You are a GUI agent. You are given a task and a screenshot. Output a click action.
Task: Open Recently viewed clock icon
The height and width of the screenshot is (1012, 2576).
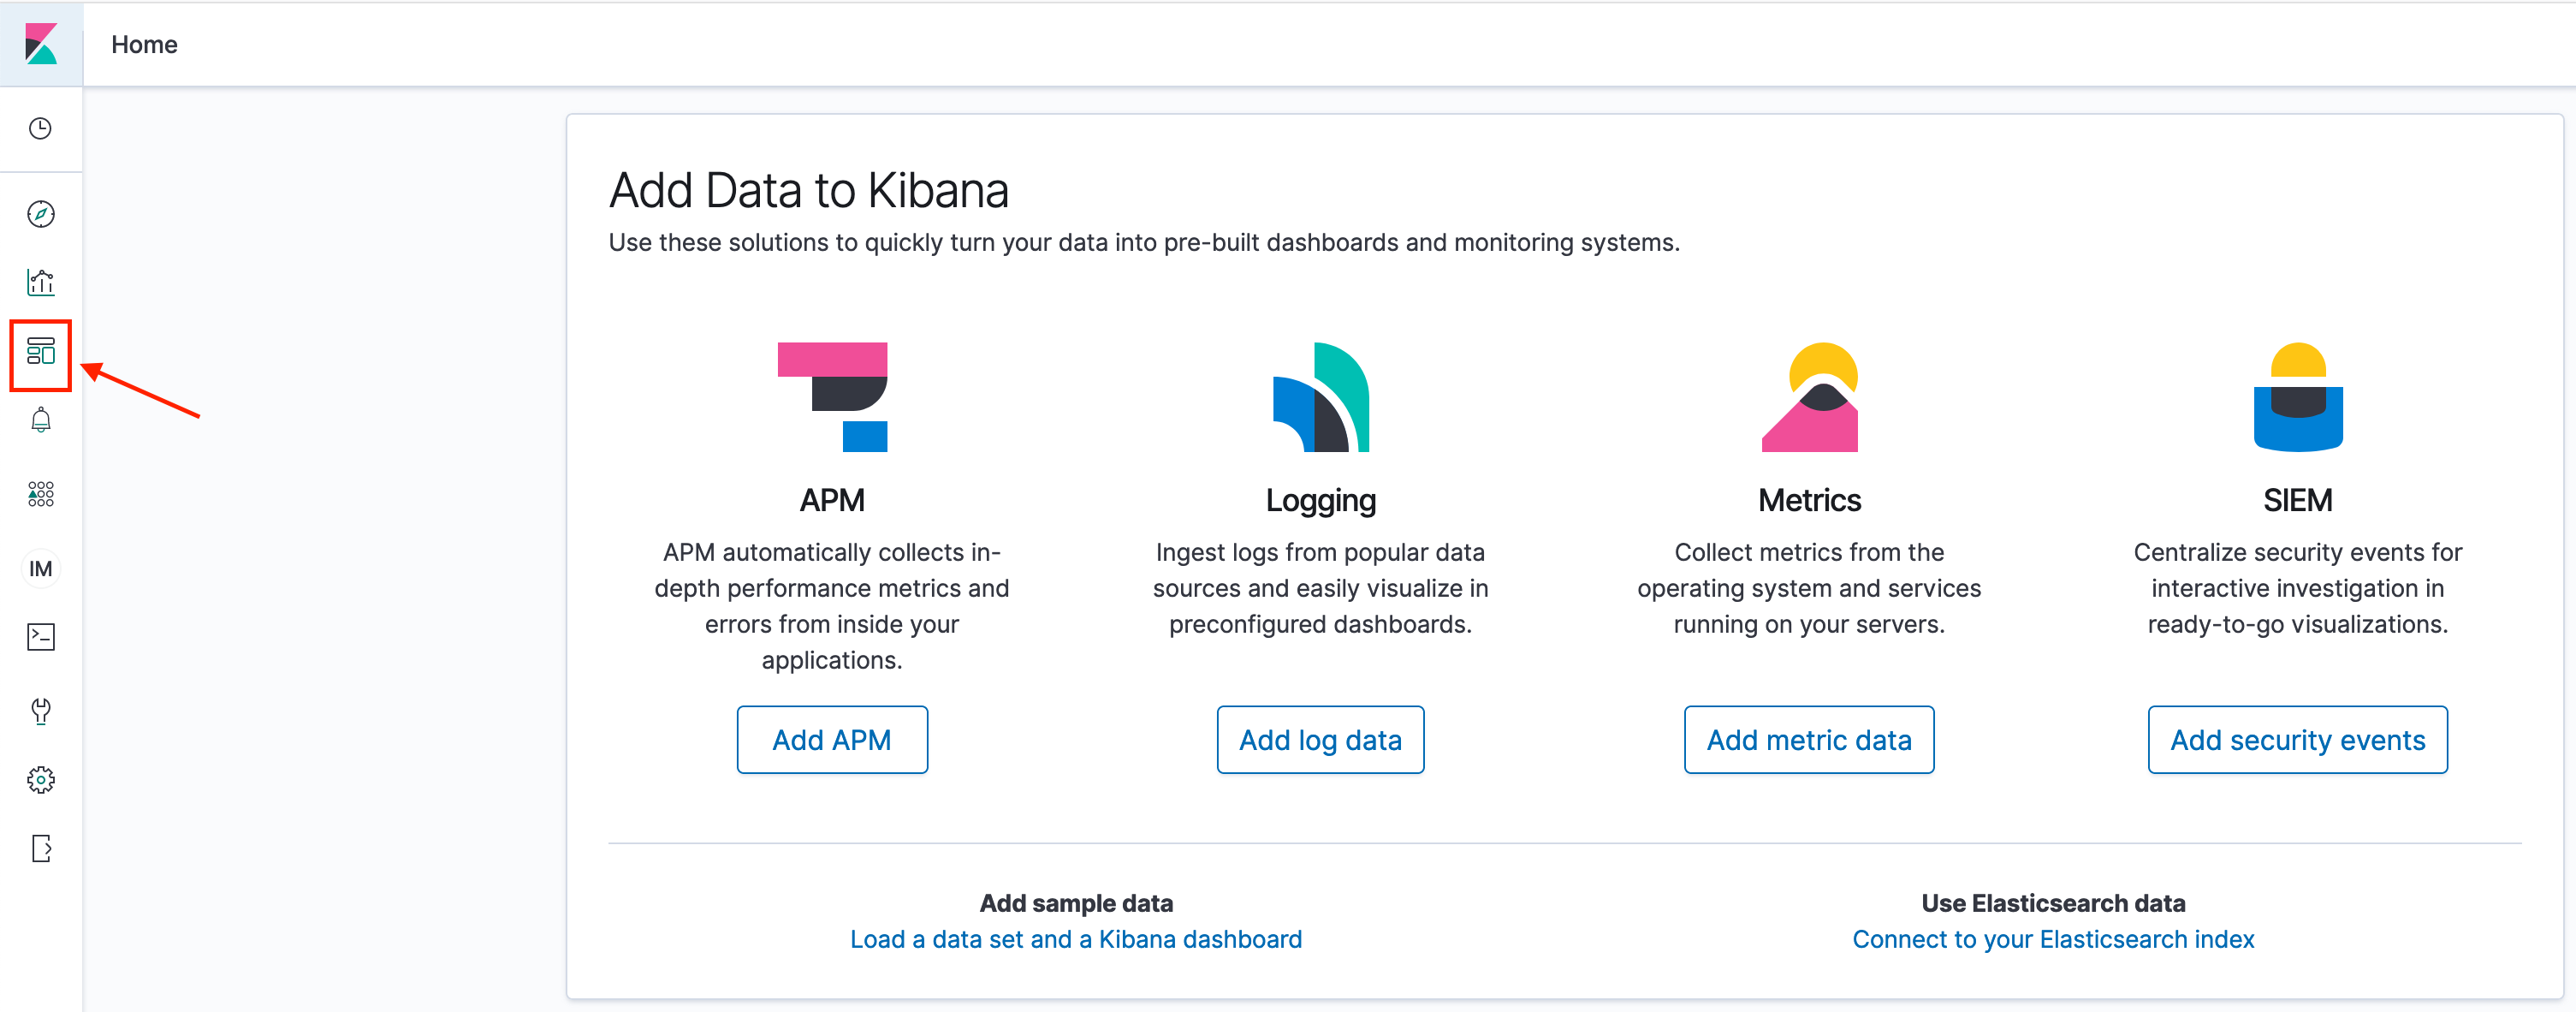41,128
